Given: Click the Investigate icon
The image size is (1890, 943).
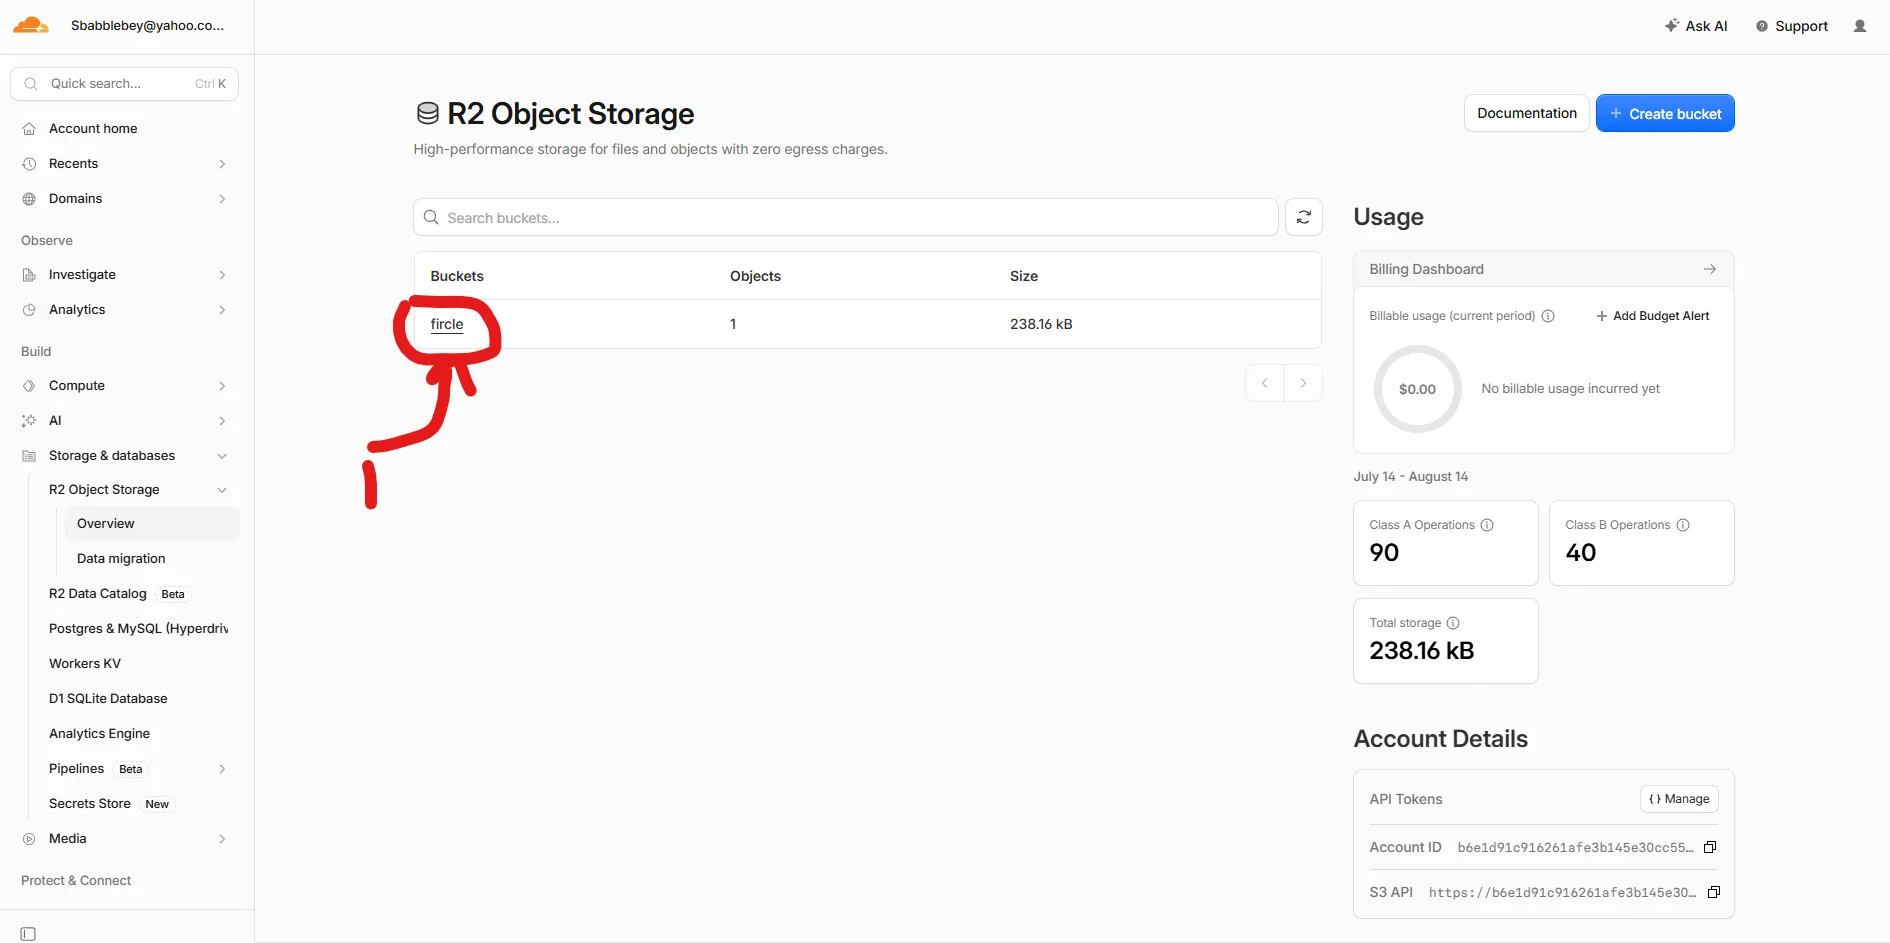Looking at the screenshot, I should coord(29,275).
